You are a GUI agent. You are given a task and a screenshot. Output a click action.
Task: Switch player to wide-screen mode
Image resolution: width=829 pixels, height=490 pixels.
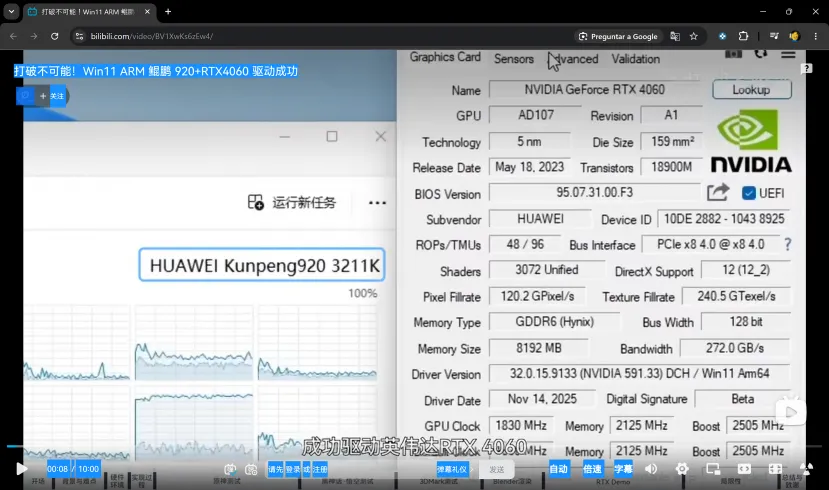[x=744, y=468]
